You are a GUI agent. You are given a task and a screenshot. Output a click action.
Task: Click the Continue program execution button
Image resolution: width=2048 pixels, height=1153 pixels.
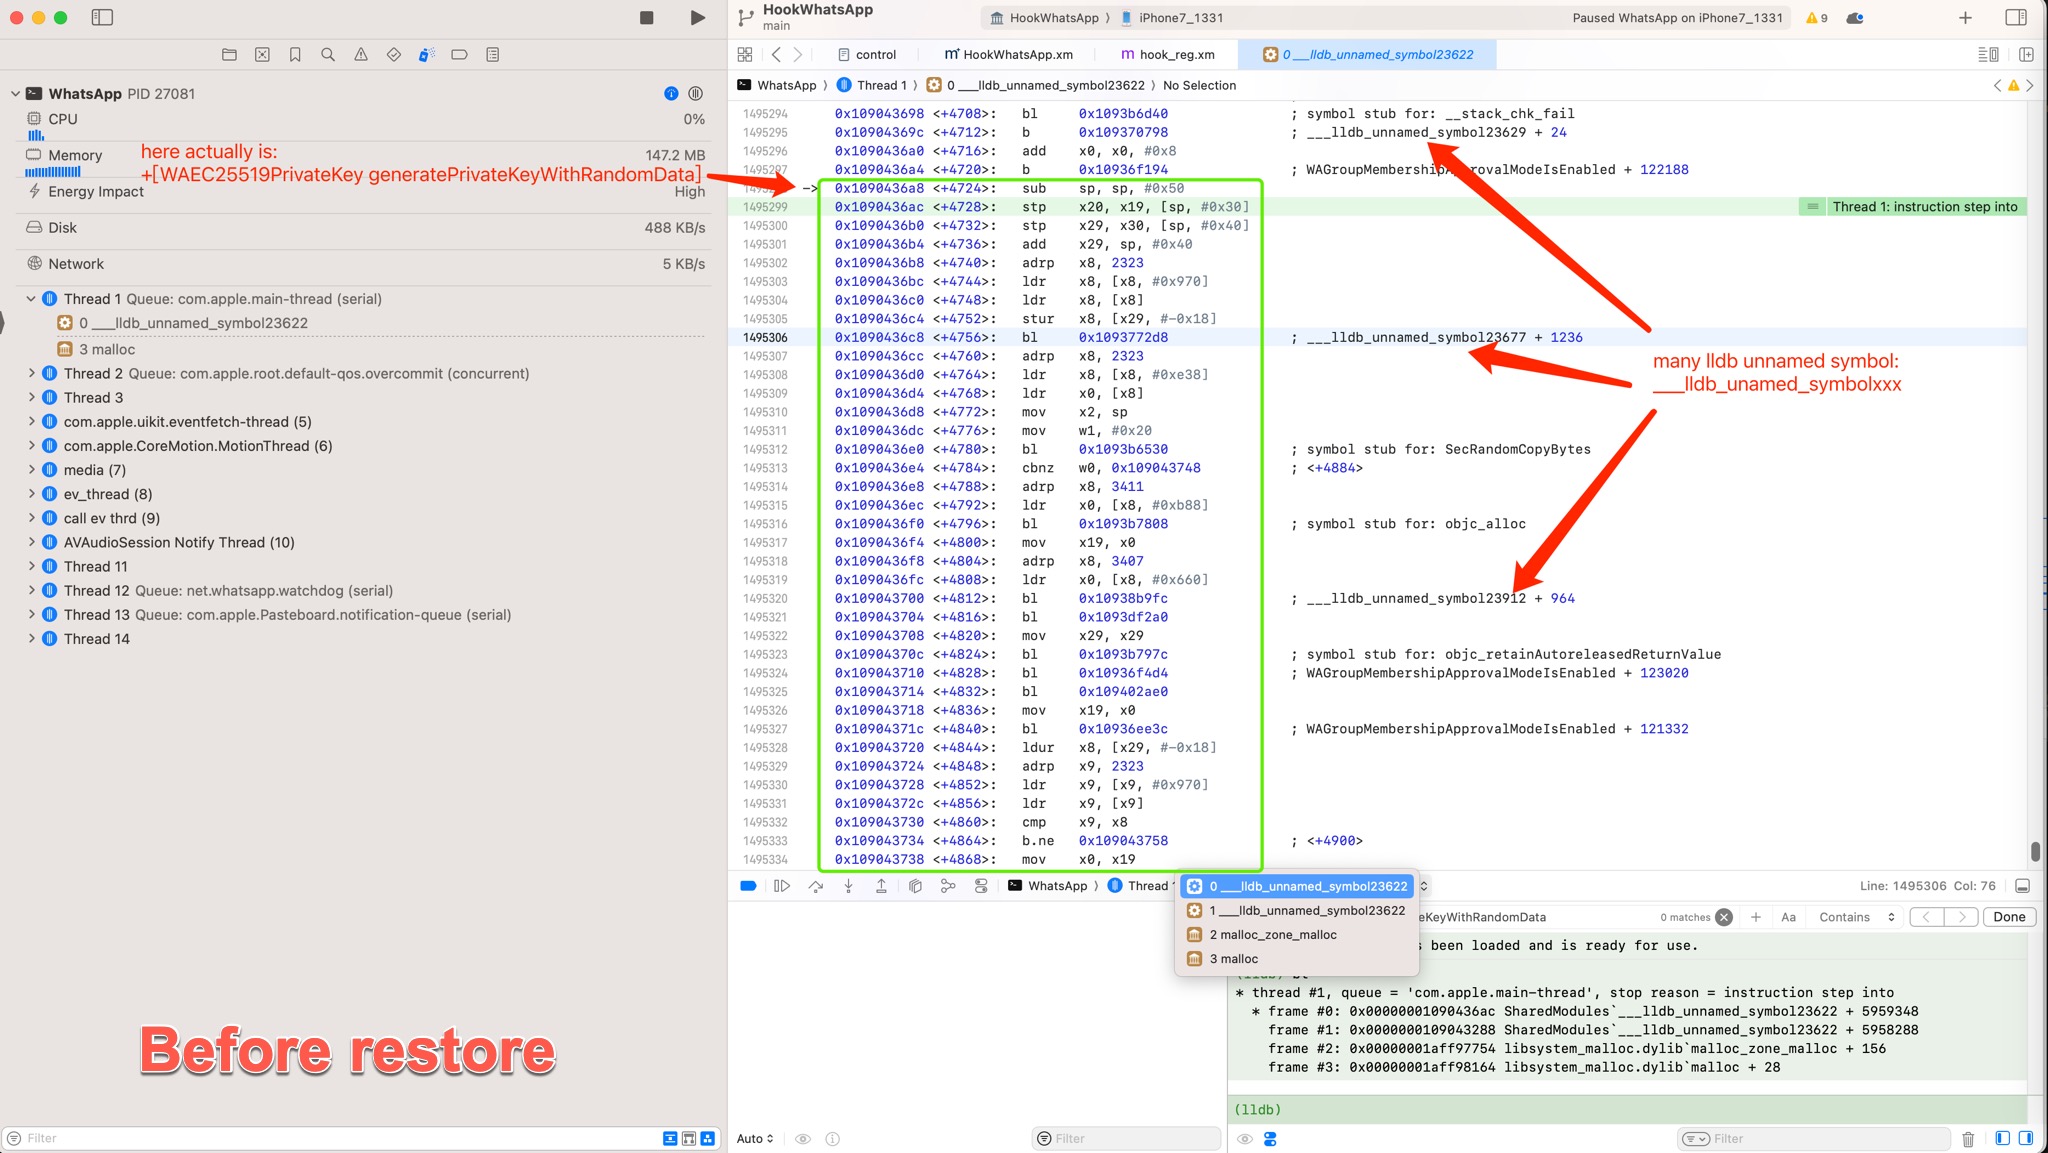pyautogui.click(x=782, y=886)
